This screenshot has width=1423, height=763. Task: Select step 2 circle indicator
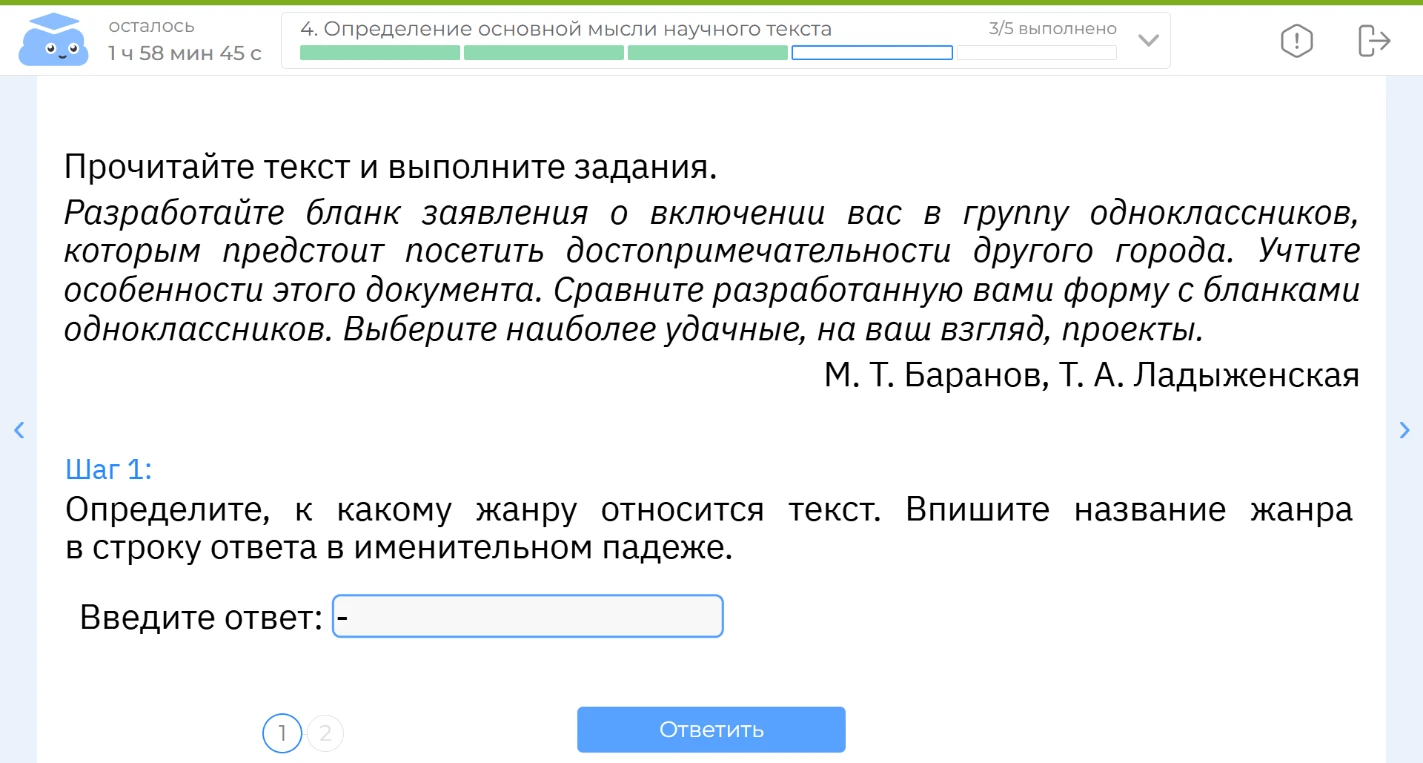click(x=325, y=734)
